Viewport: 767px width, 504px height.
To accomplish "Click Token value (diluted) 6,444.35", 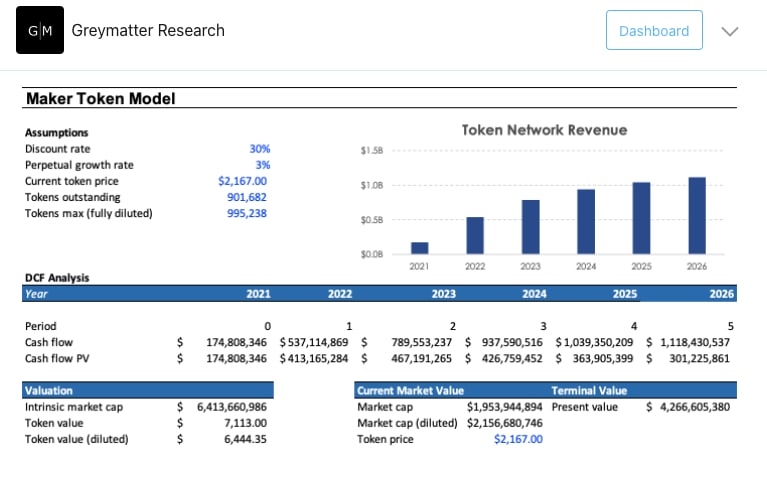I will tap(246, 439).
